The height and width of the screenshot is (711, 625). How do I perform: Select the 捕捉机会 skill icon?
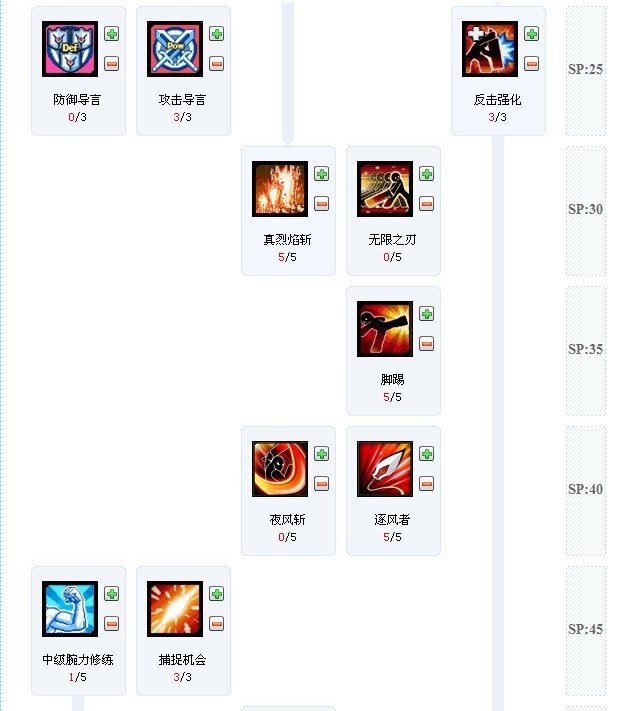coord(175,609)
